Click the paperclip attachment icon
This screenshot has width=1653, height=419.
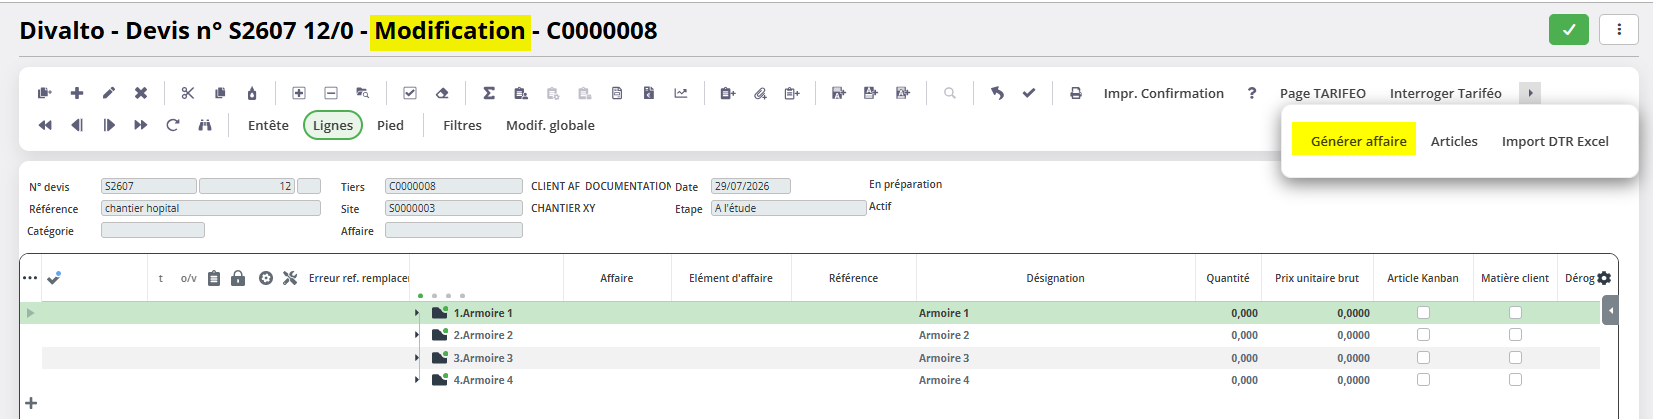pyautogui.click(x=760, y=93)
